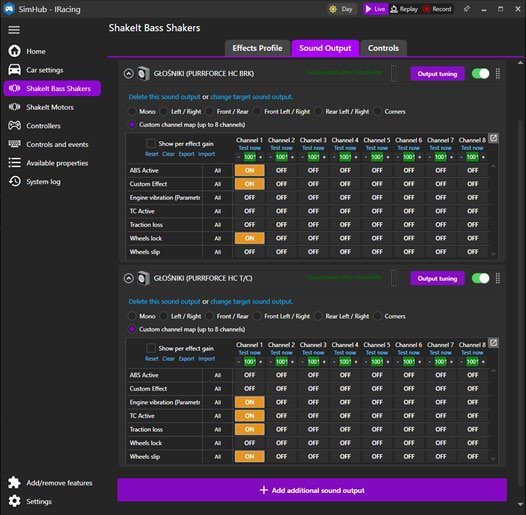Open Controls and events in sidebar

[52, 144]
